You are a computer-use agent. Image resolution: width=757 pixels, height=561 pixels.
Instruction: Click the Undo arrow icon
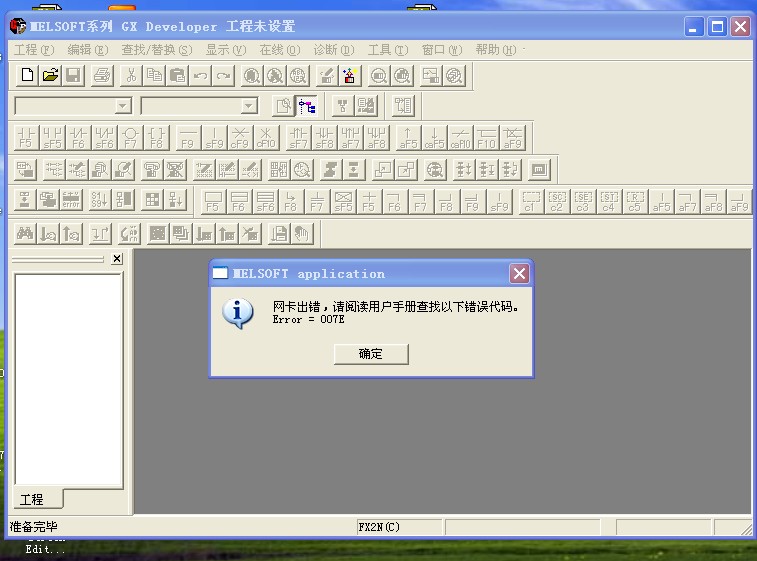[x=201, y=75]
